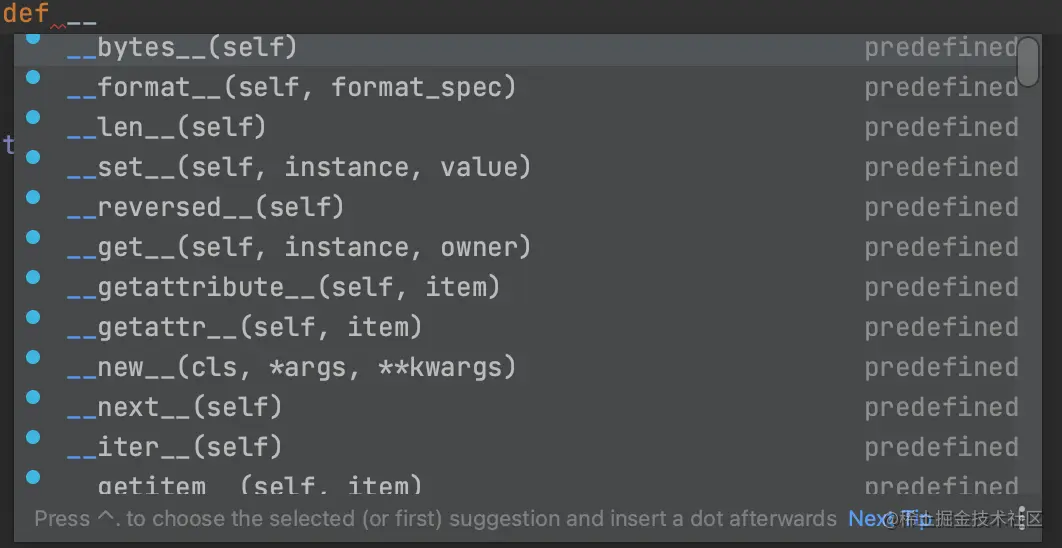
Task: Choose __getattr__(self, item) from completion list
Action: 244,327
